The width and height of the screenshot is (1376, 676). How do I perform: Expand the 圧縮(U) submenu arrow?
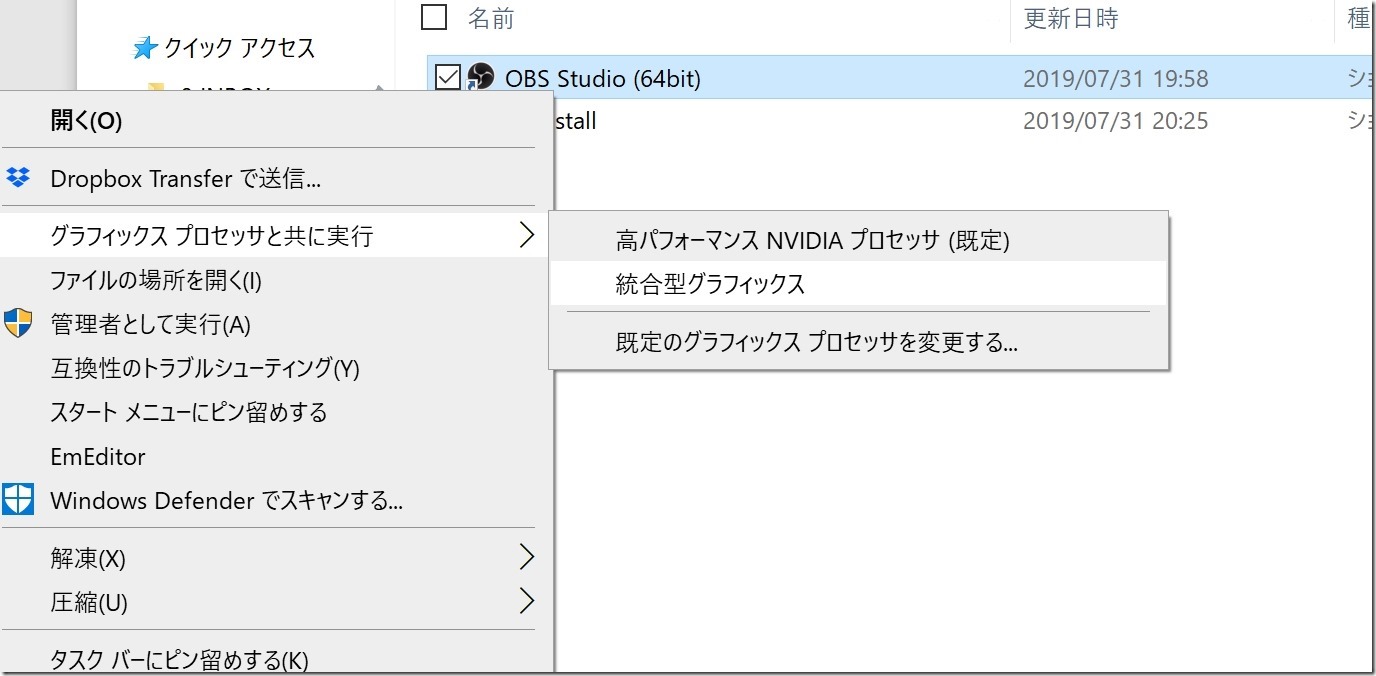click(527, 601)
